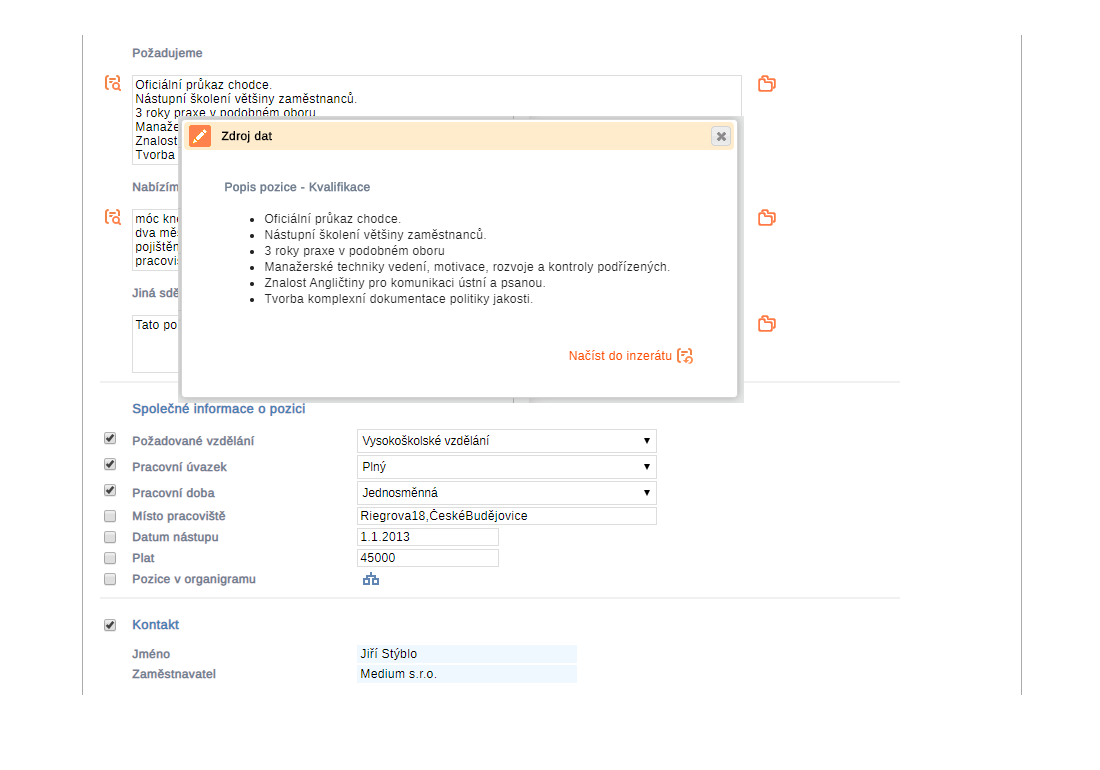Image resolution: width=1100 pixels, height=770 pixels.
Task: Open the Pracovní doba dropdown showing Jednosměnná
Action: pos(506,493)
